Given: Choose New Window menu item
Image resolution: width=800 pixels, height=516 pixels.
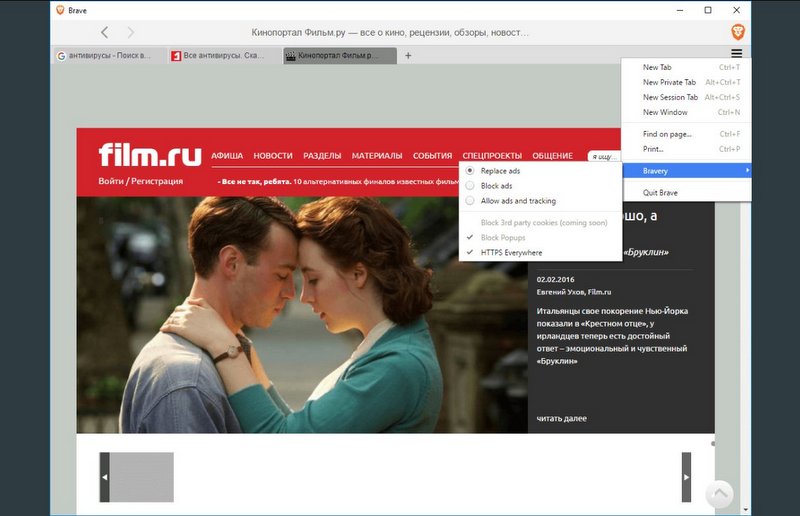Looking at the screenshot, I should 686,112.
